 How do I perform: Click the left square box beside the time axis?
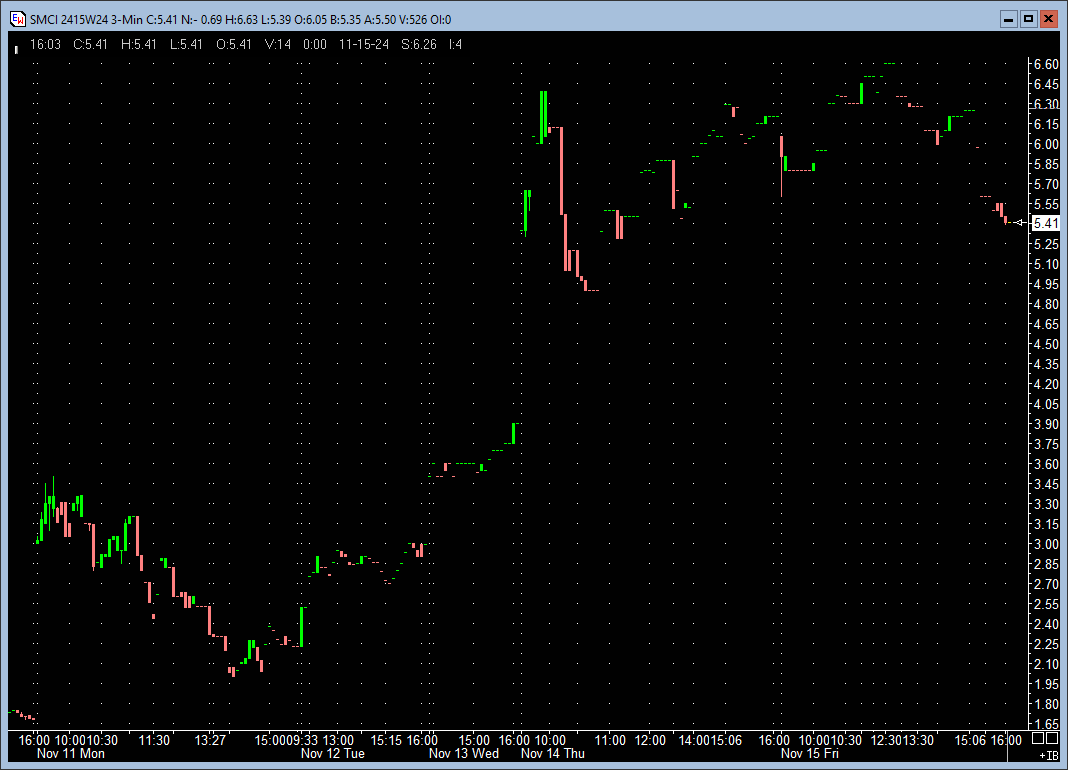[x=1039, y=739]
